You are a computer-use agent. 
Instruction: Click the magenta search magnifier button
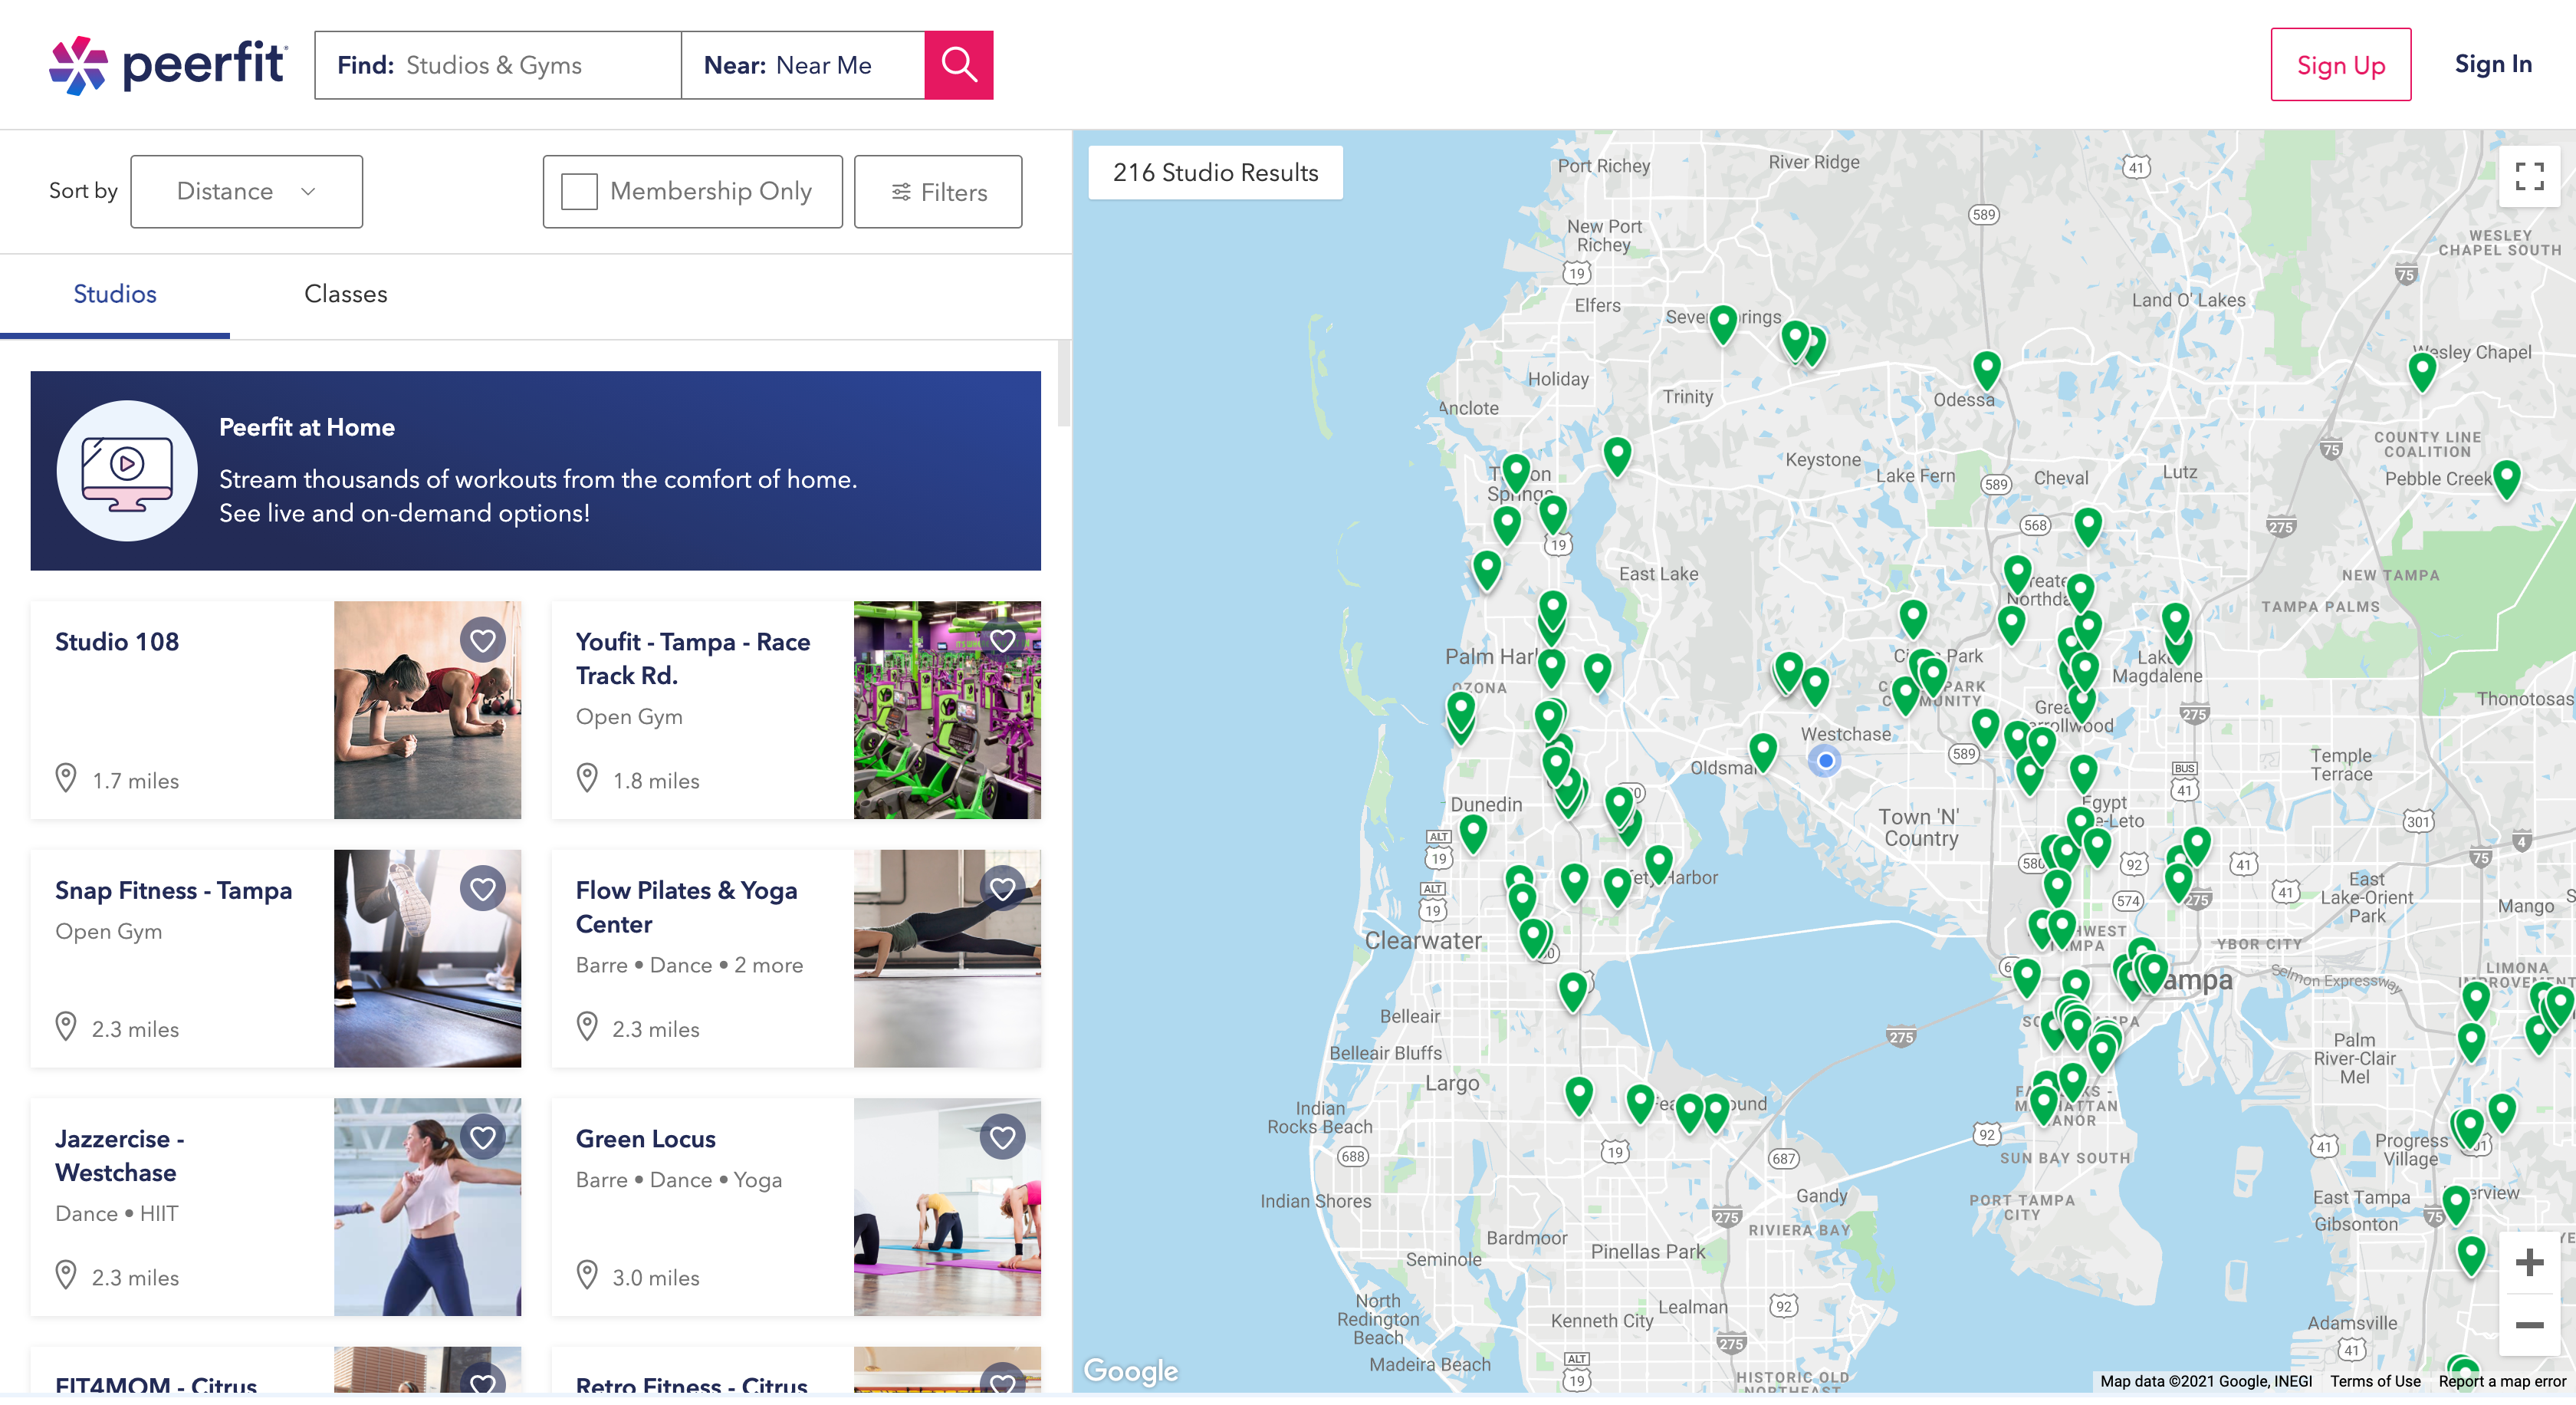[958, 65]
